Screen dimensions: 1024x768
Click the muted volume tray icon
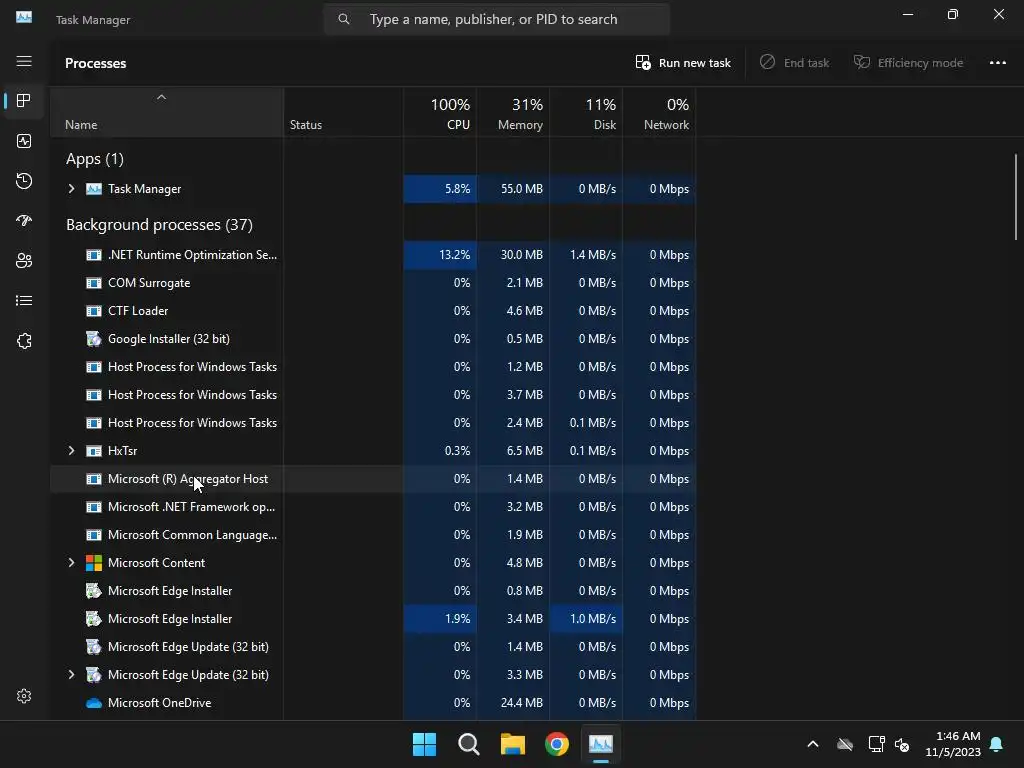903,744
